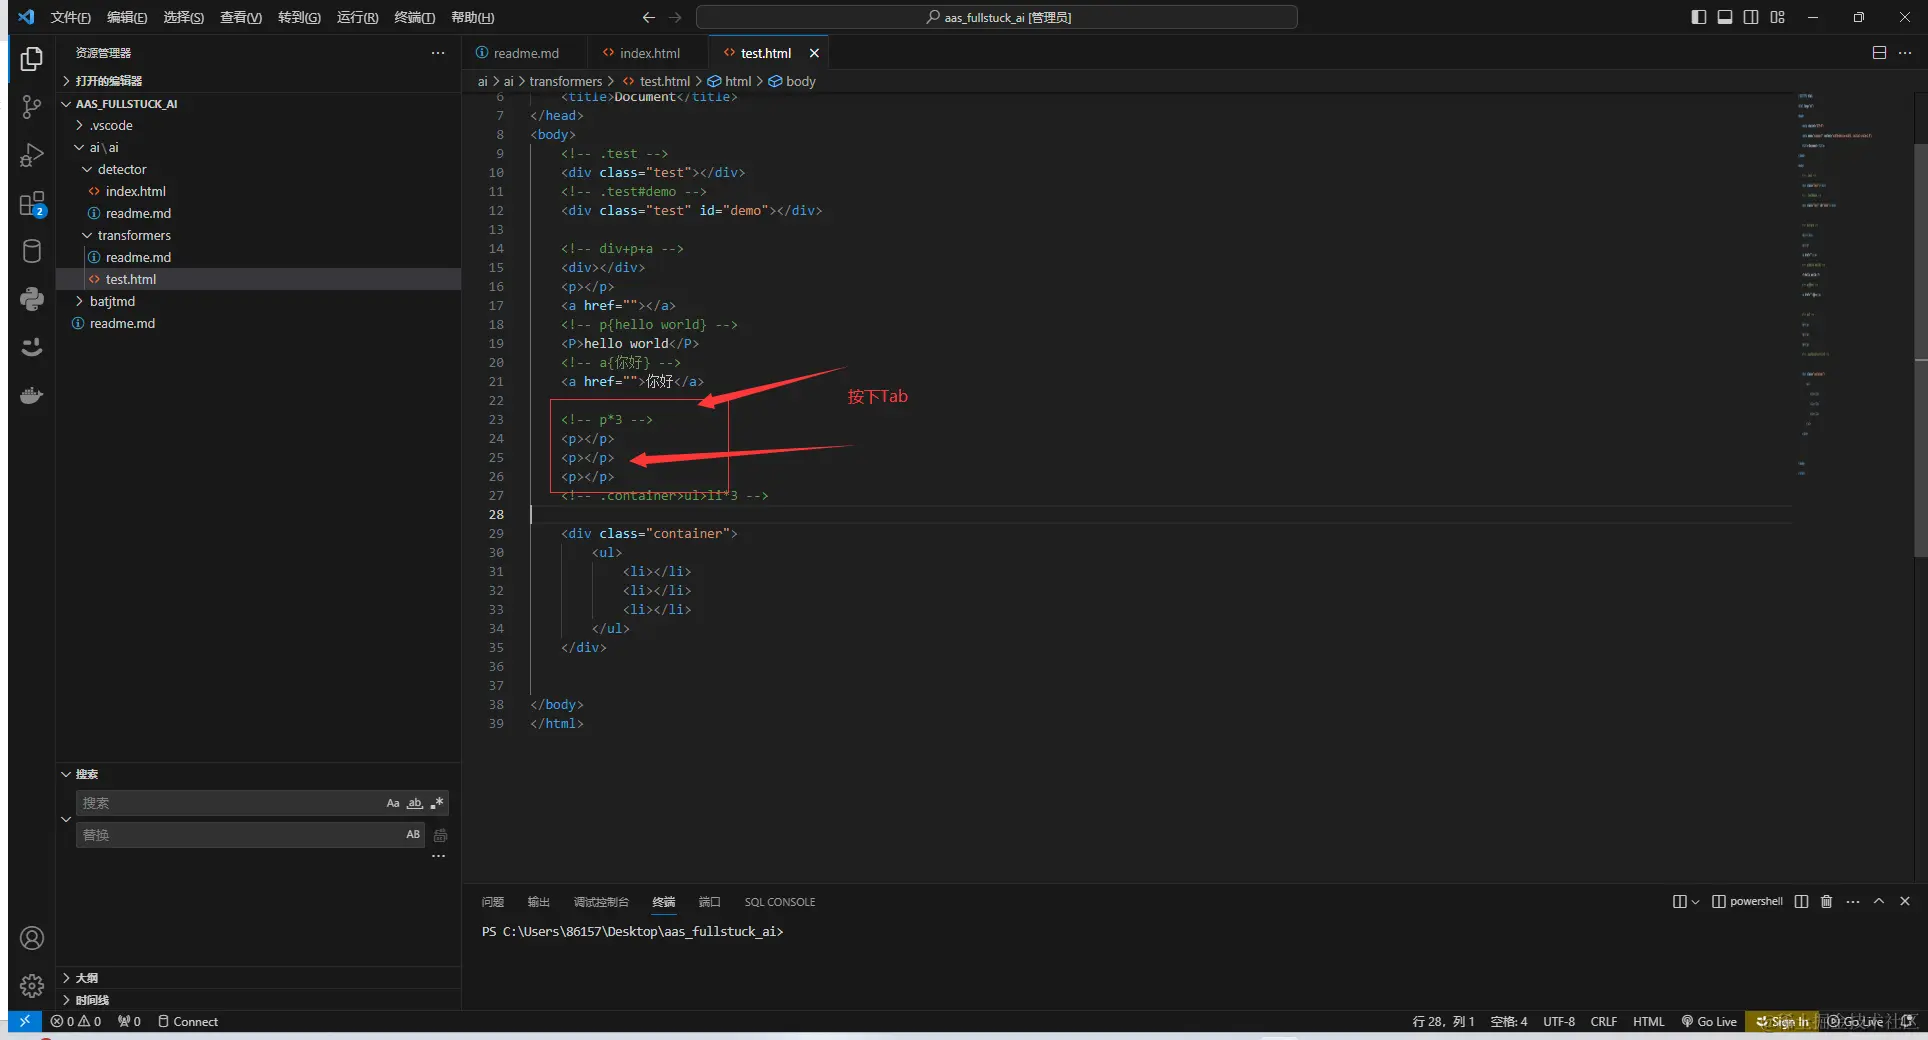Open the database view icon
Image resolution: width=1928 pixels, height=1040 pixels.
(32, 251)
